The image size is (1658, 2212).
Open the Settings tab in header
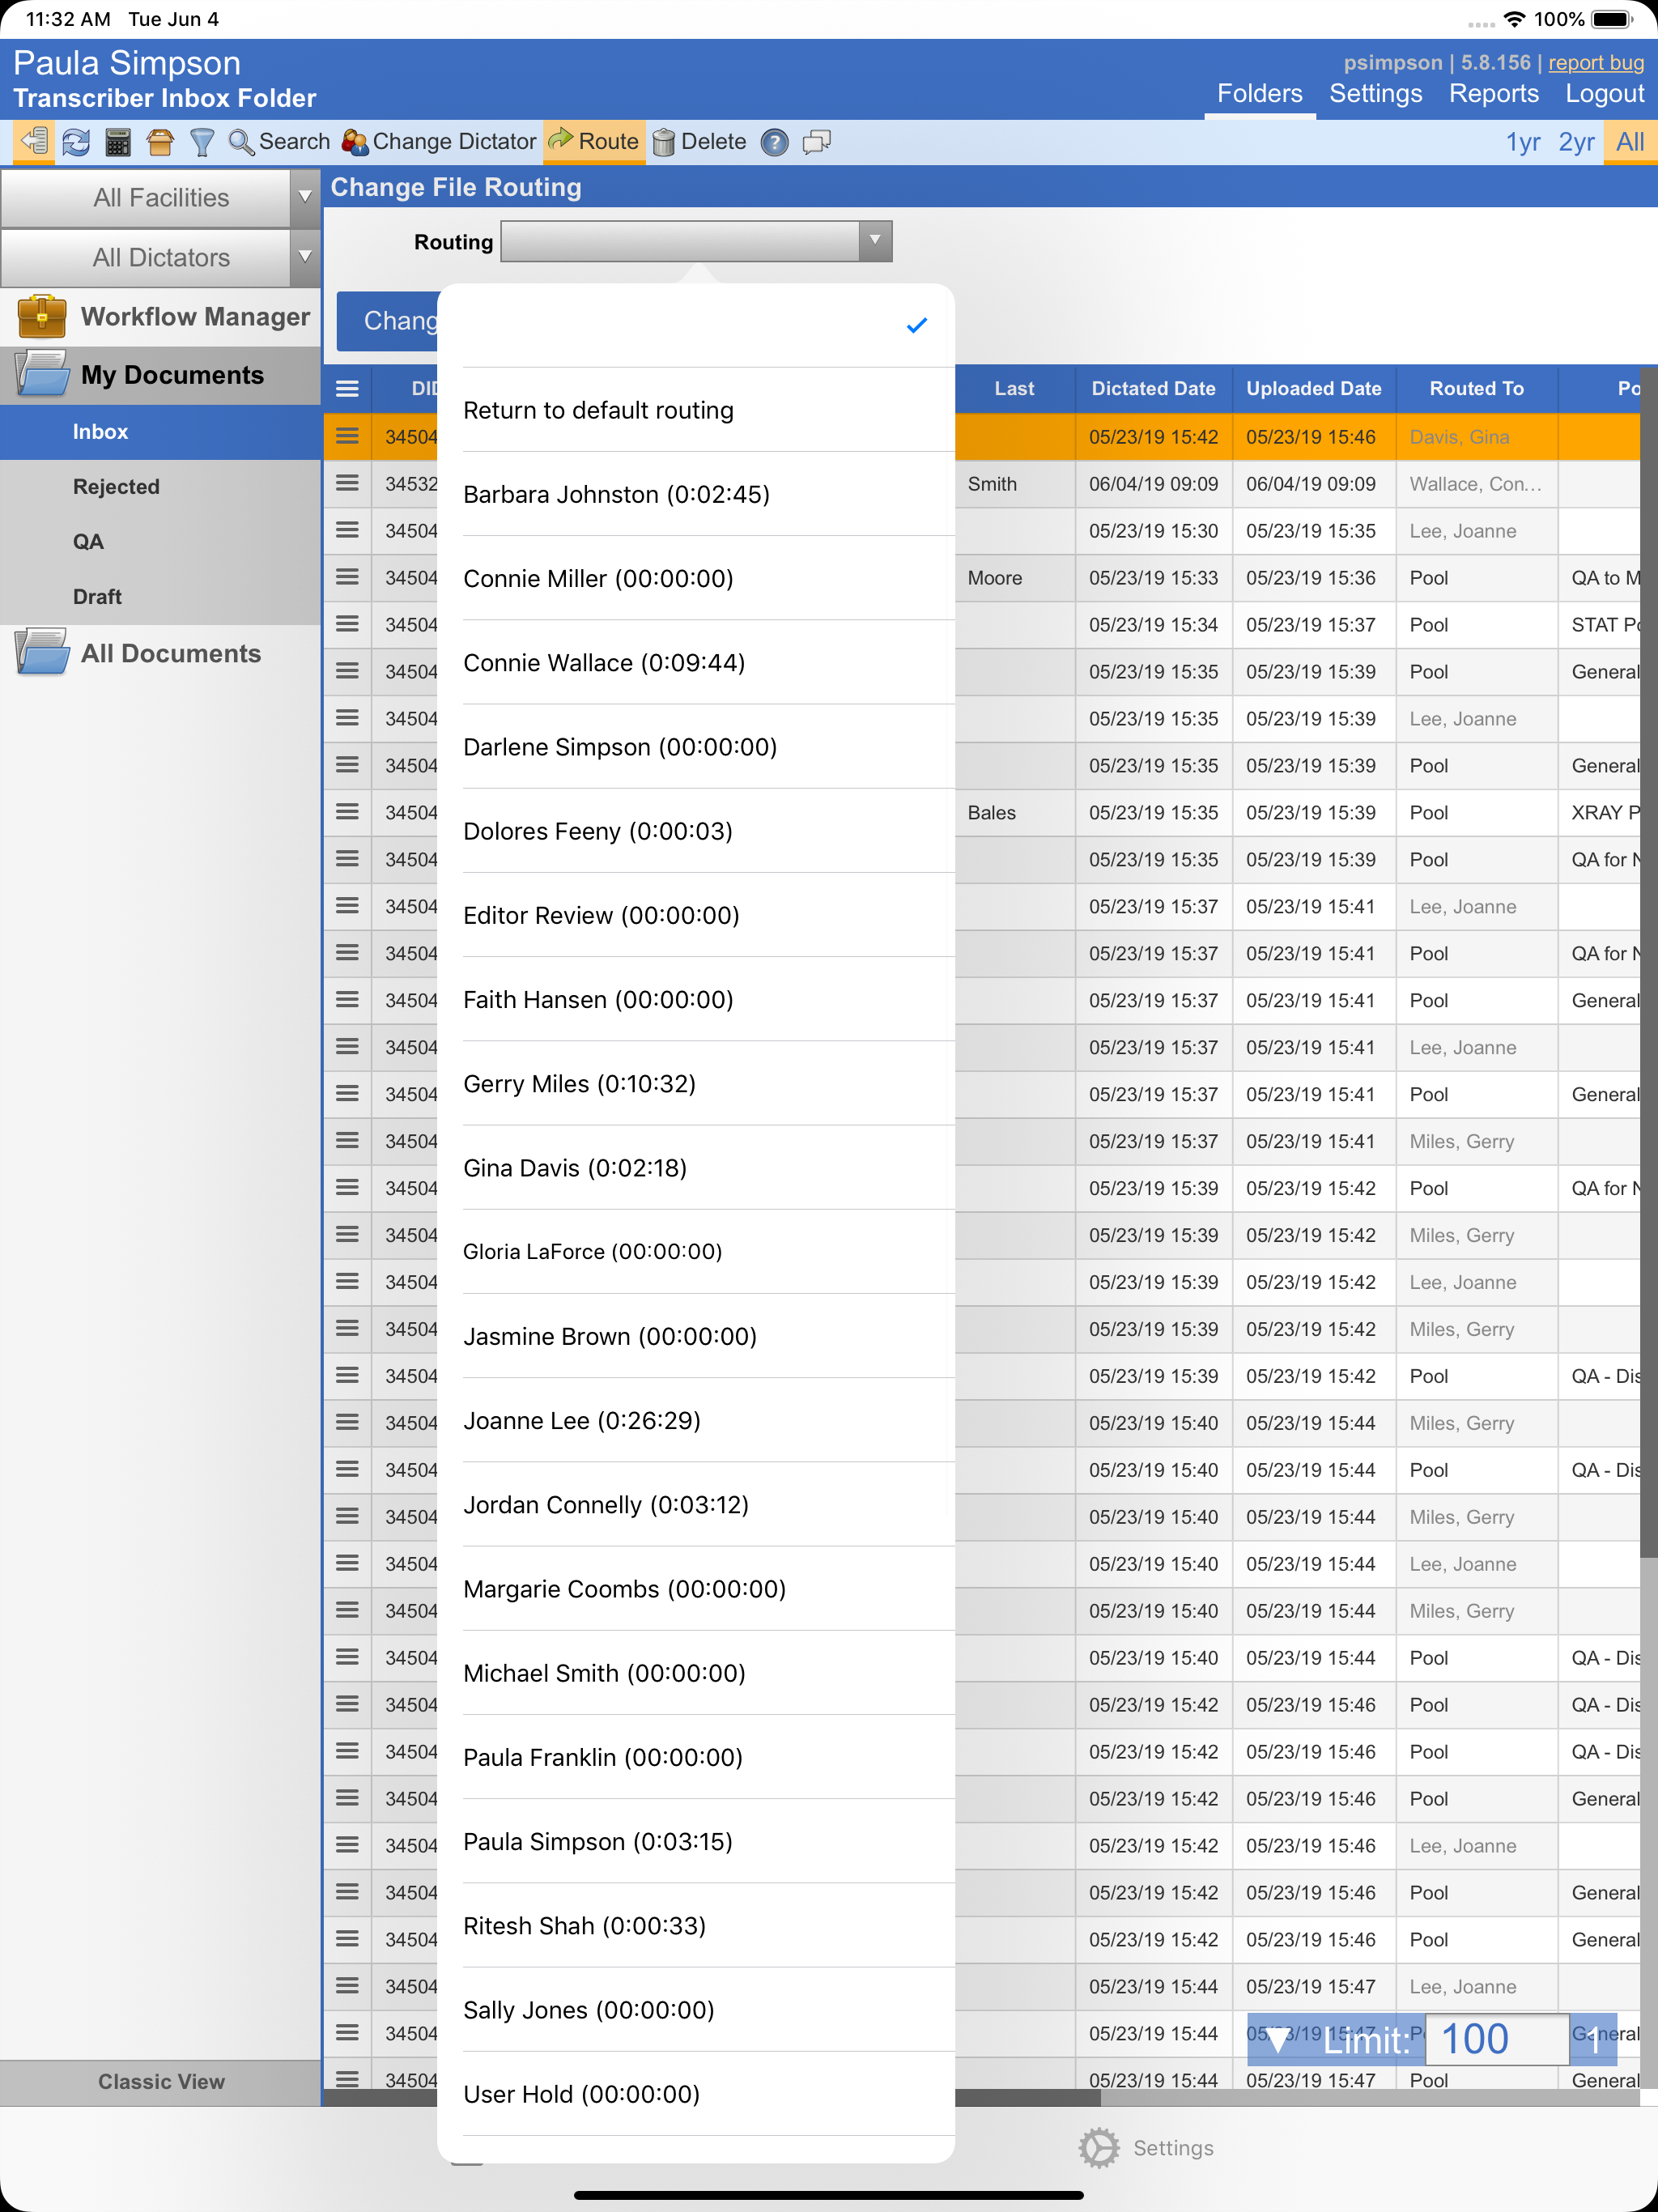pos(1375,94)
